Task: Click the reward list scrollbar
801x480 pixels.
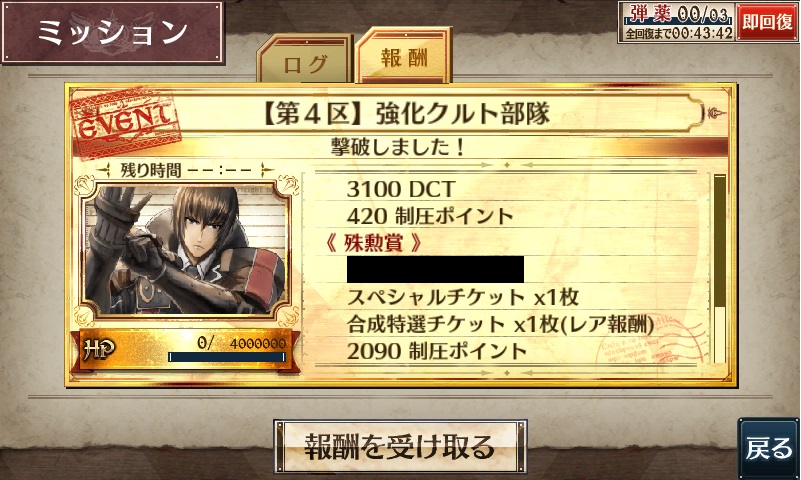Action: click(719, 269)
